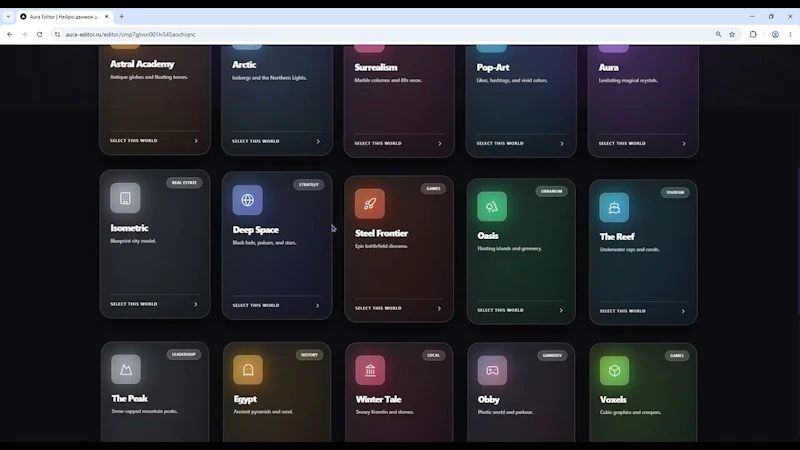
Task: Open the Chrome three-dot menu
Action: click(x=790, y=34)
